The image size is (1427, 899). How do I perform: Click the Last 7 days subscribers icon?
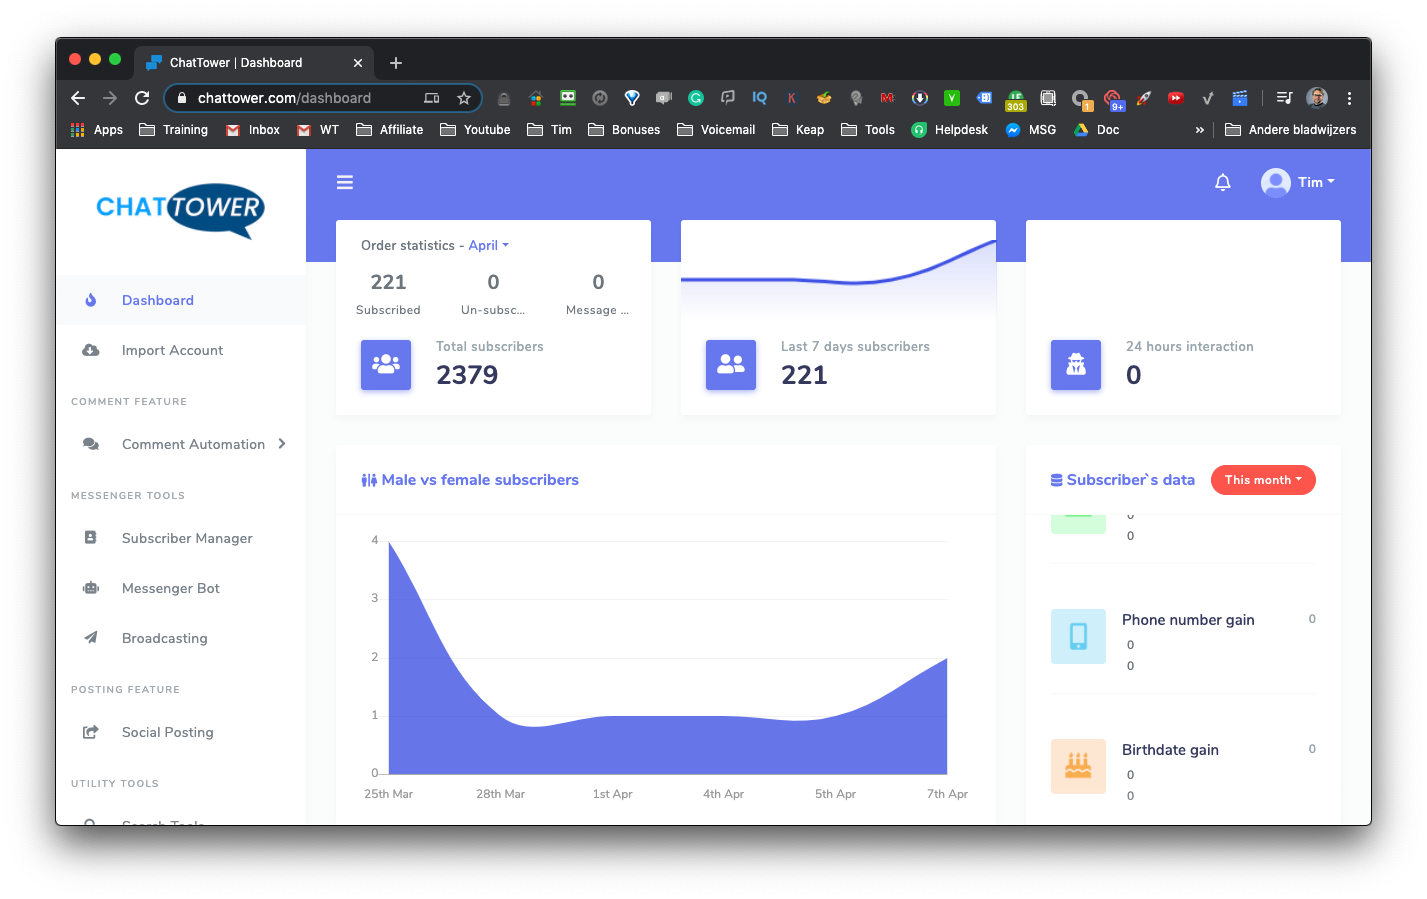(x=731, y=365)
